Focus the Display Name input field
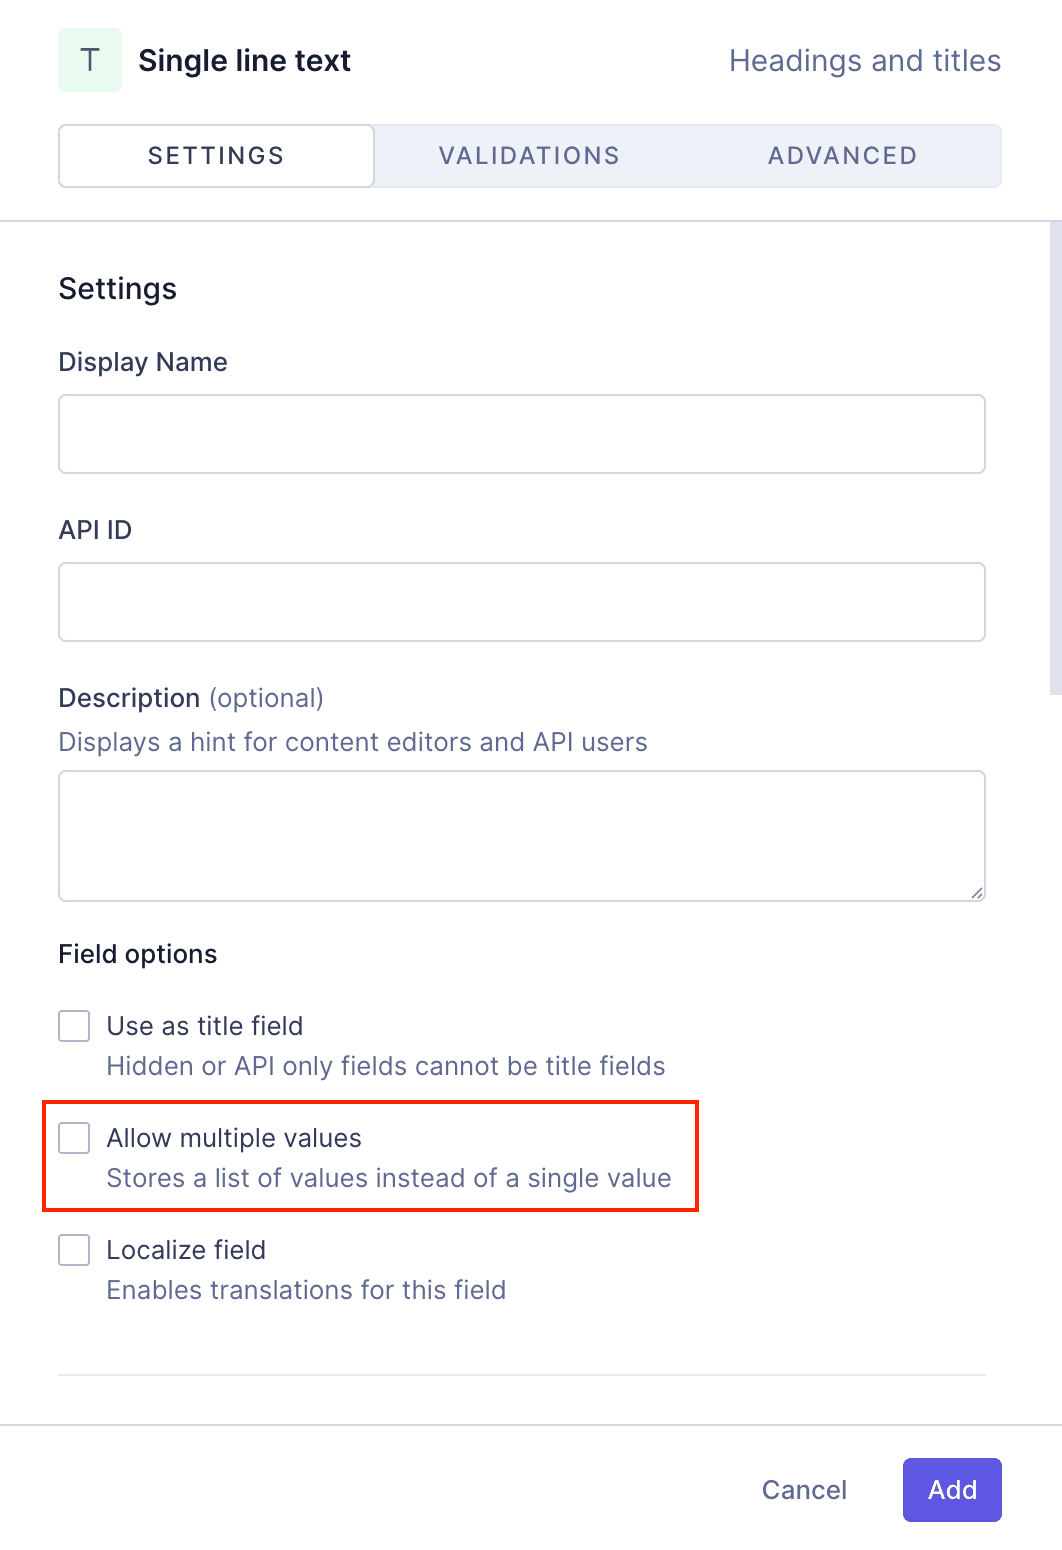 [521, 433]
